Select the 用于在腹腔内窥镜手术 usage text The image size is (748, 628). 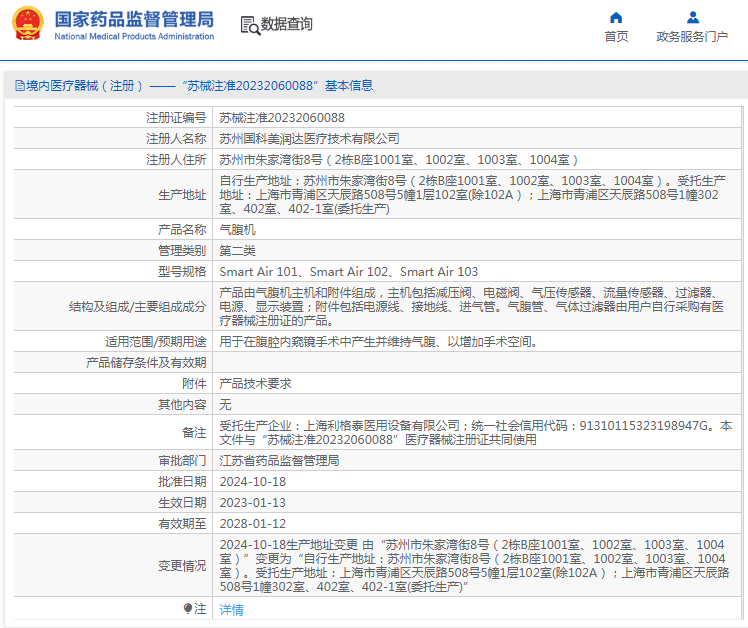[379, 342]
